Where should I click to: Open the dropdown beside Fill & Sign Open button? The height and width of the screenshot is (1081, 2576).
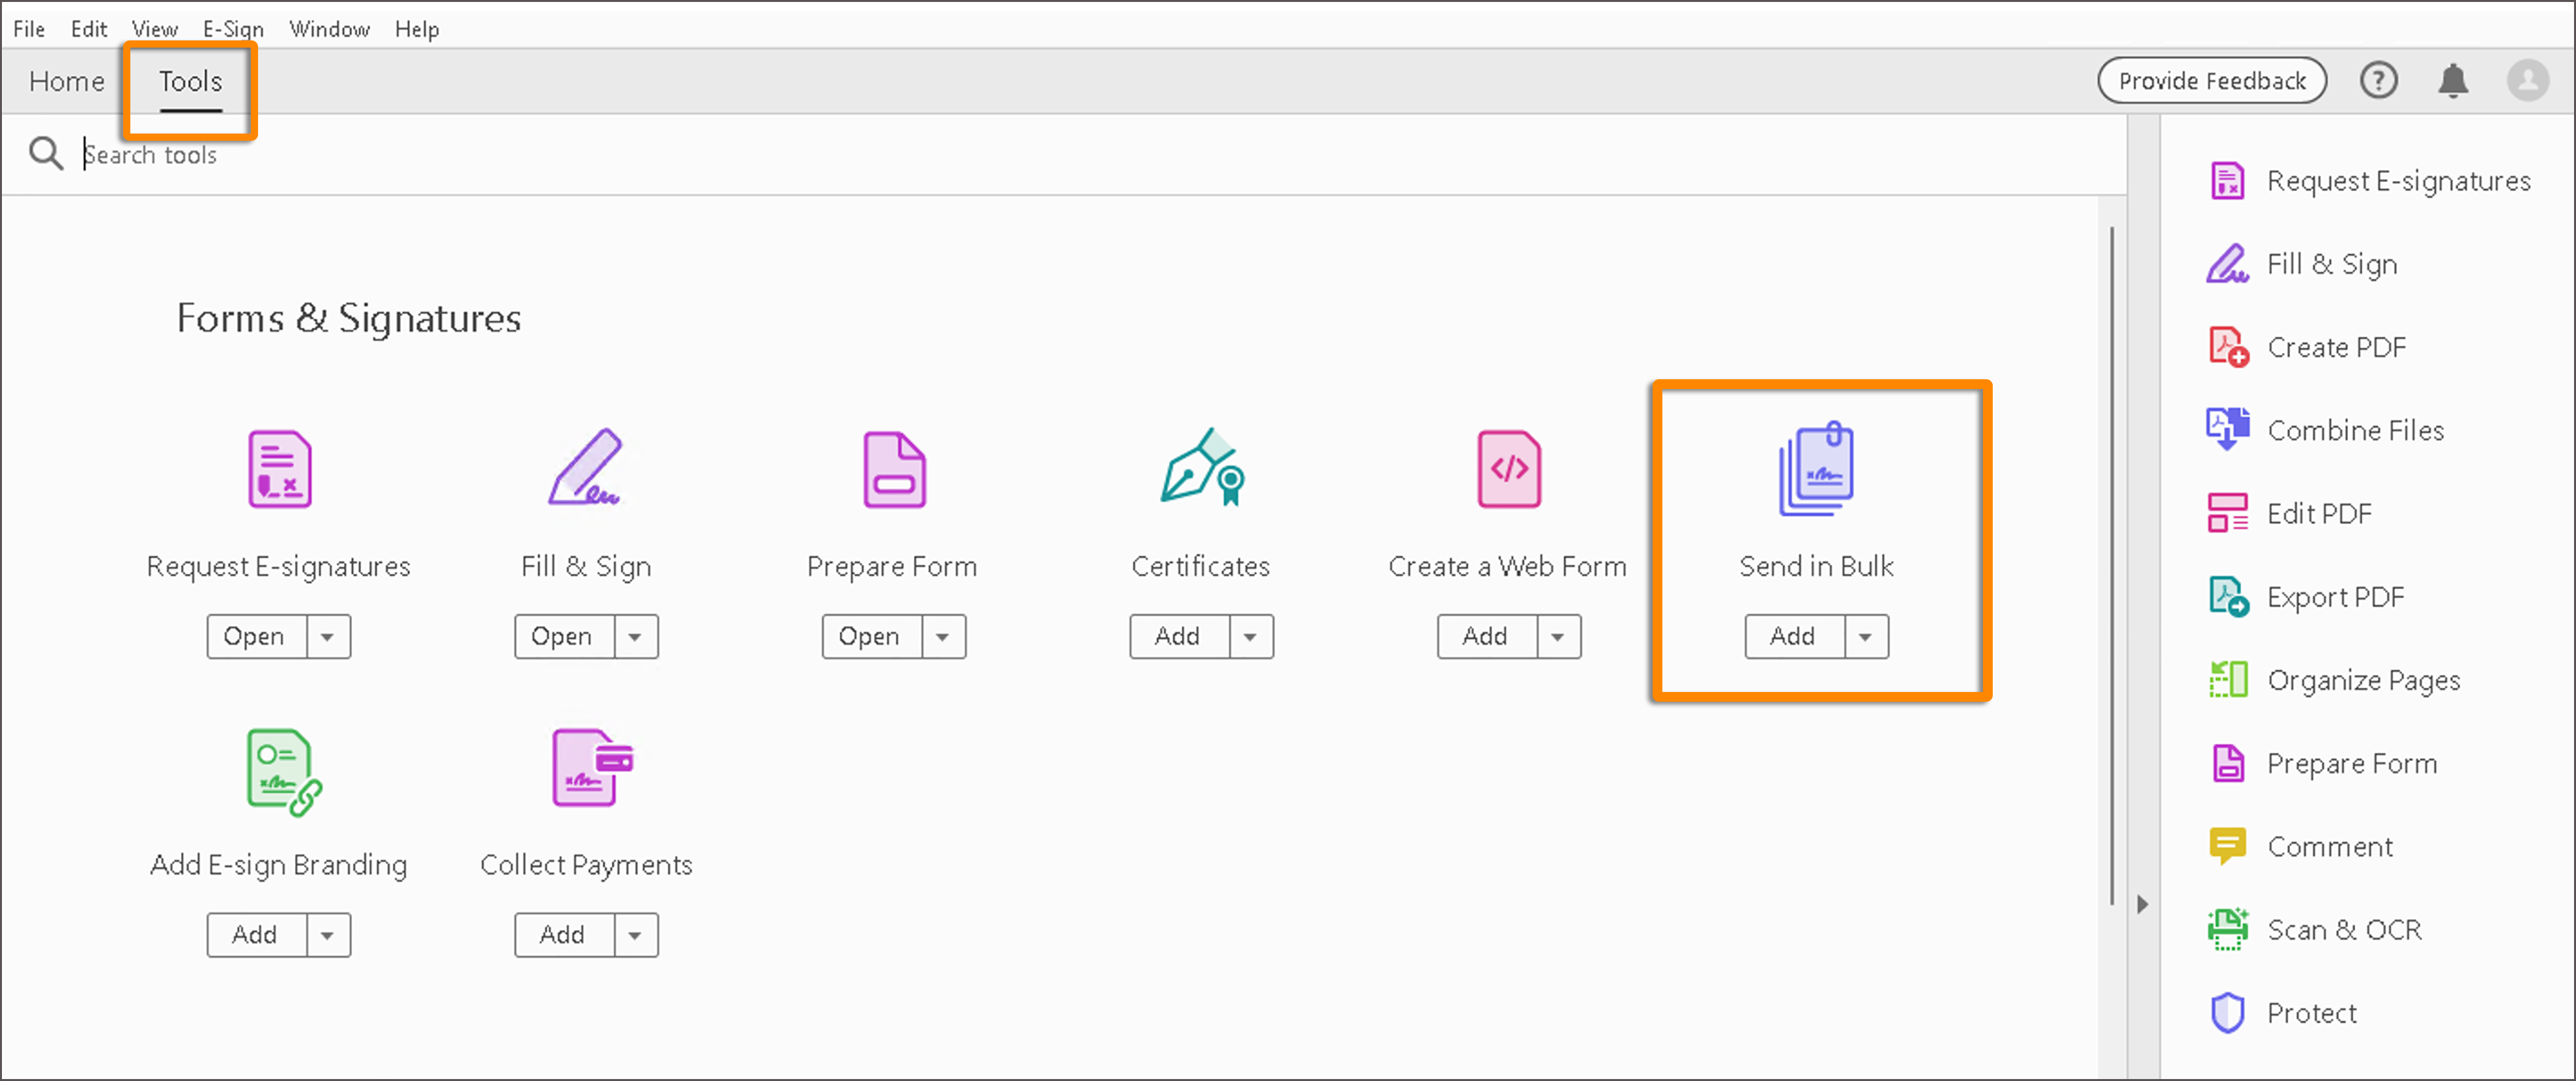point(636,636)
